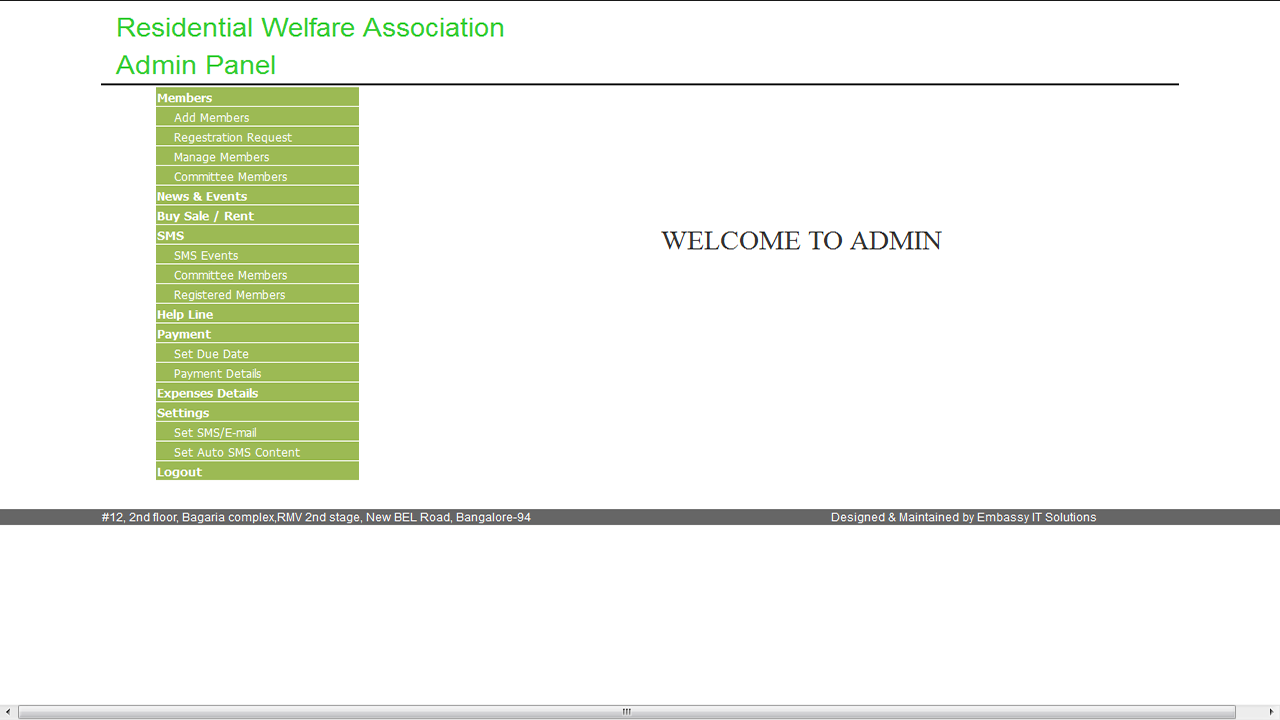Click the Payment menu heading
The image size is (1280, 720).
pyautogui.click(x=257, y=333)
